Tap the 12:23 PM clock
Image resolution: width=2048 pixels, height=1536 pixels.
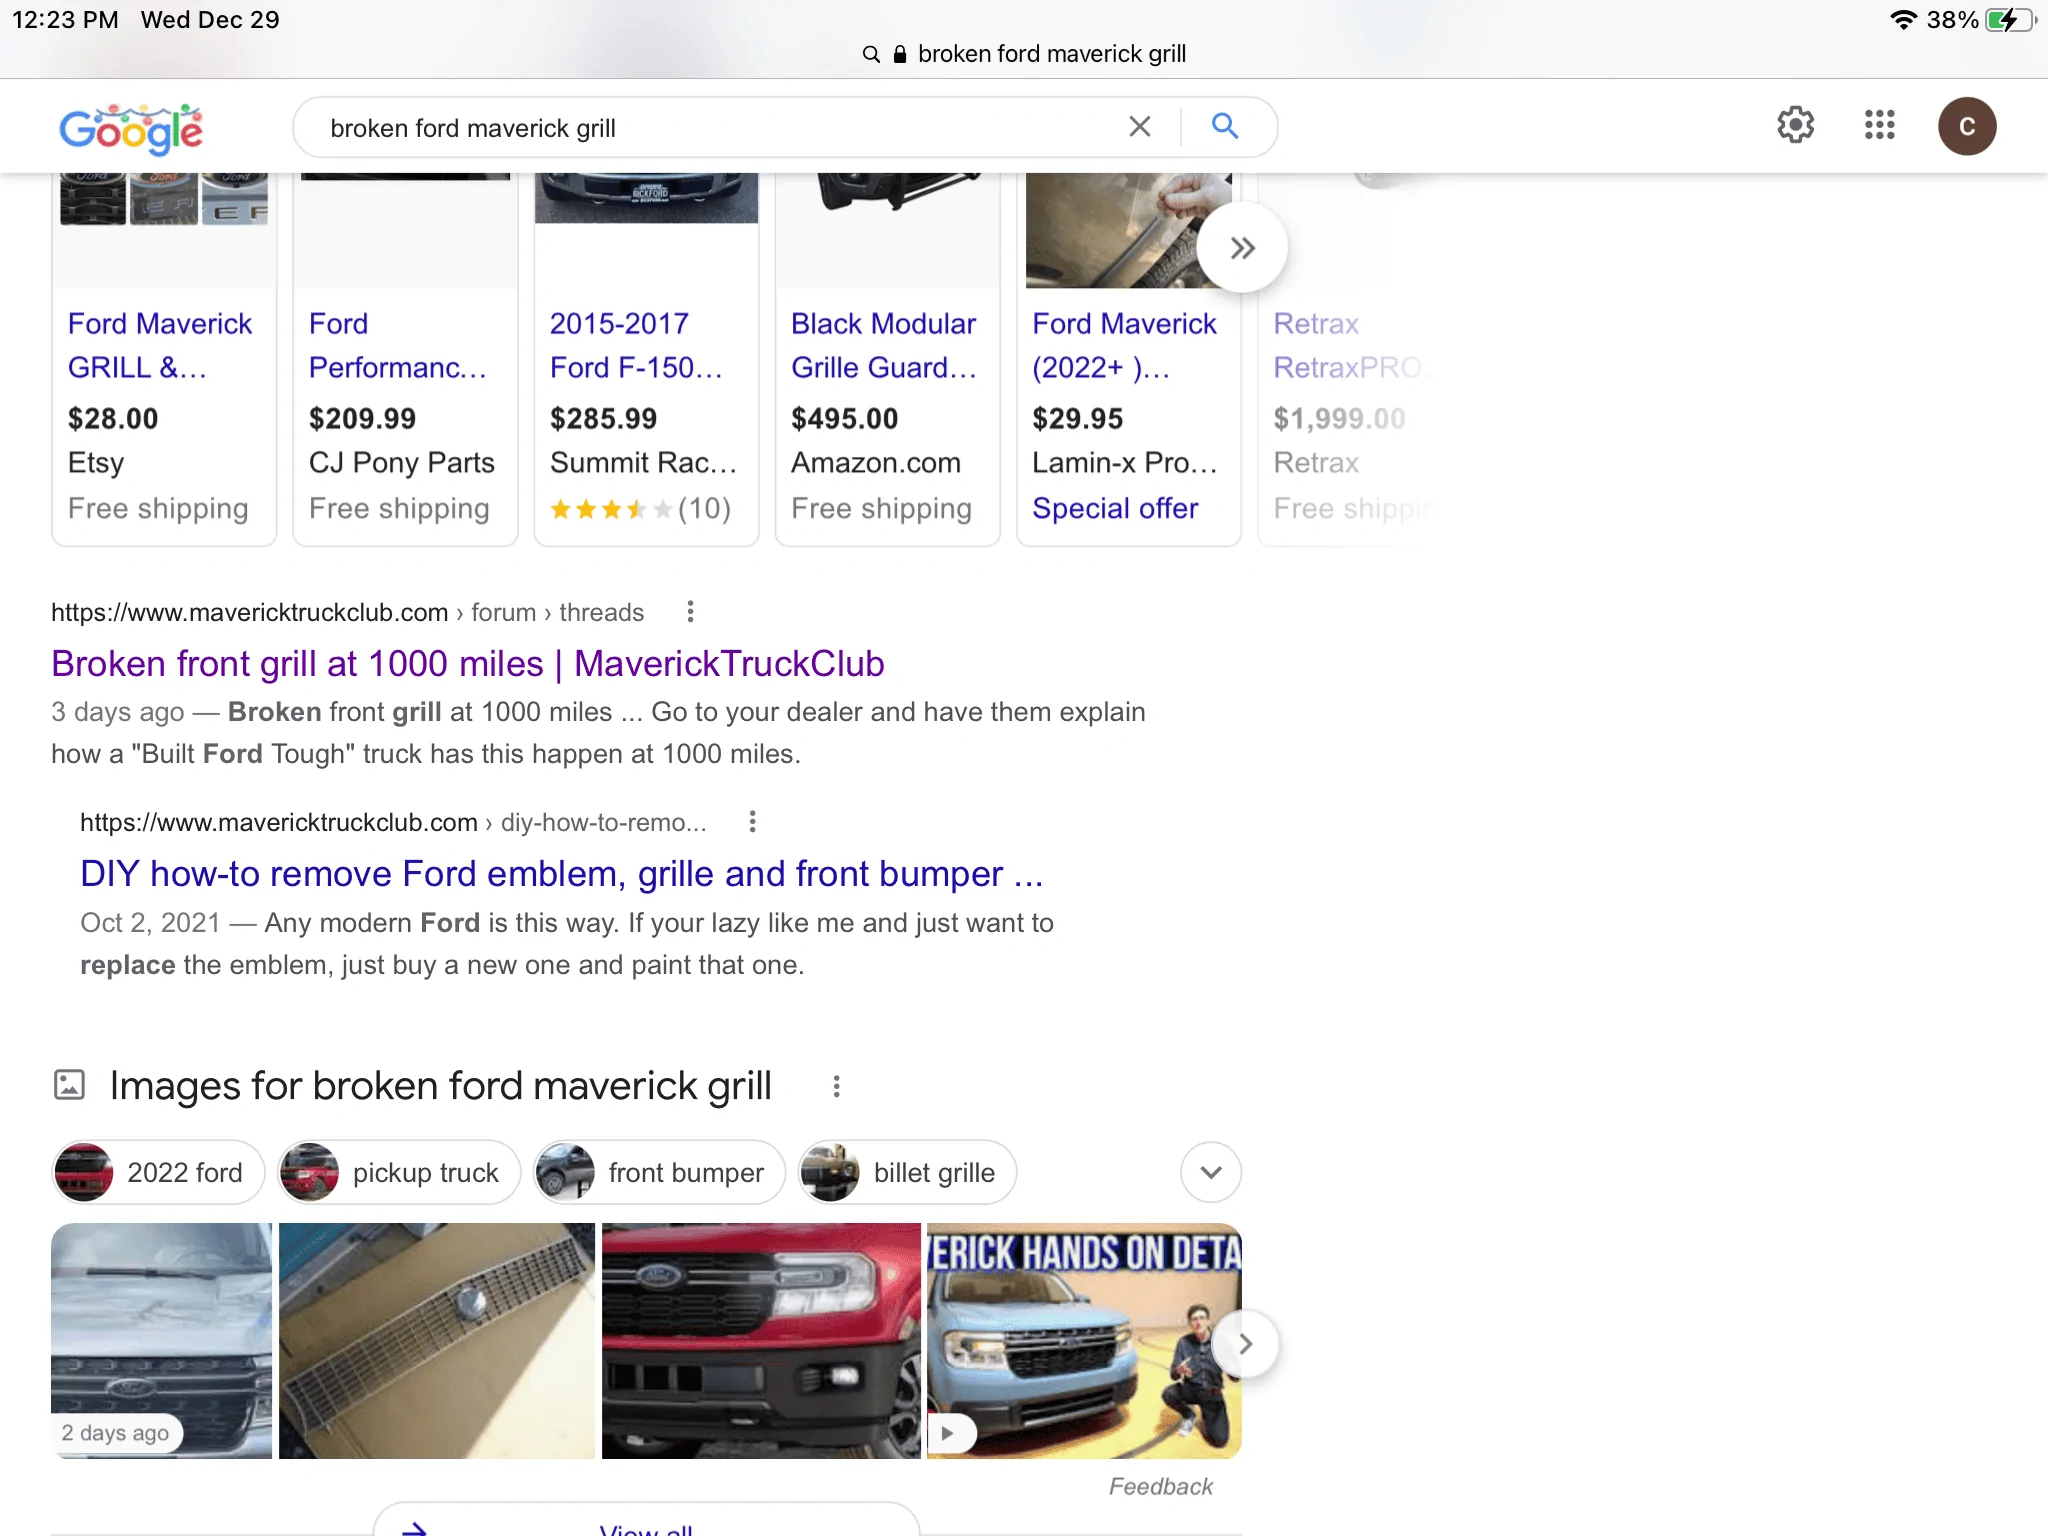(x=65, y=20)
